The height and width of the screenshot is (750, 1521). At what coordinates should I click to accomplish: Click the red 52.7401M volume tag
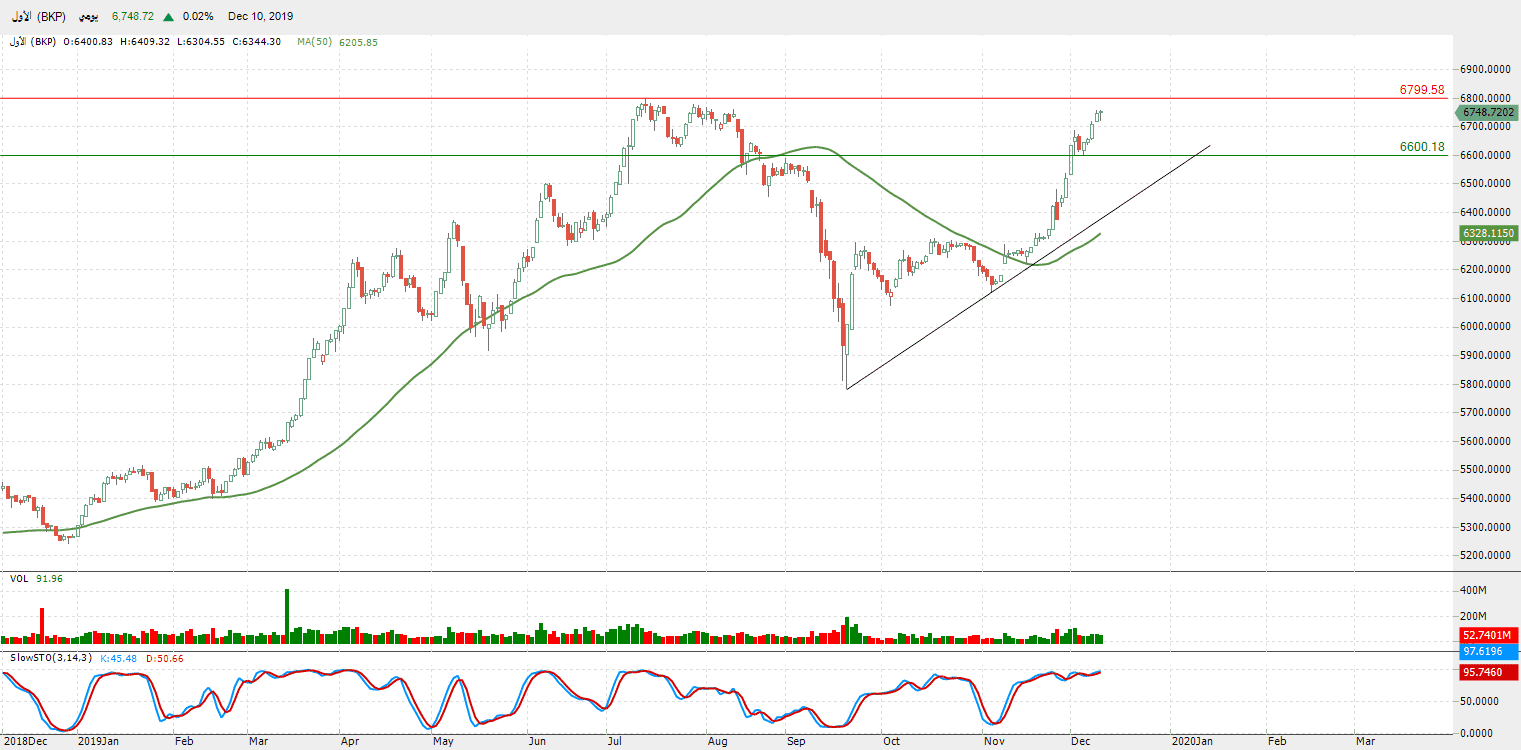click(x=1489, y=635)
